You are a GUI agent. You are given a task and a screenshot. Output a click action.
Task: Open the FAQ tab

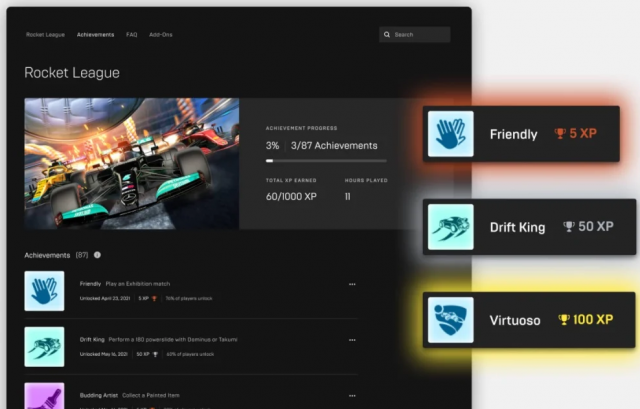tap(131, 35)
